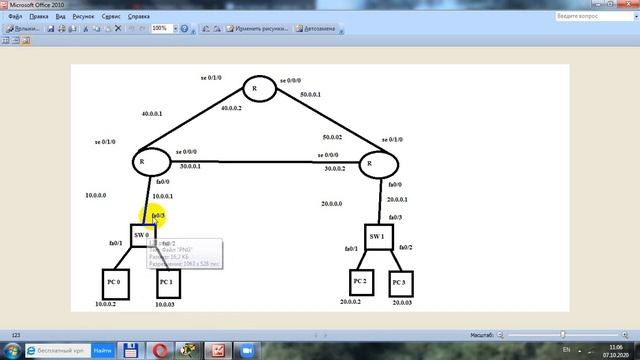Screen dimensions: 640x360
Task: Click the Save floppy icon in toolbar
Action: 51,29
